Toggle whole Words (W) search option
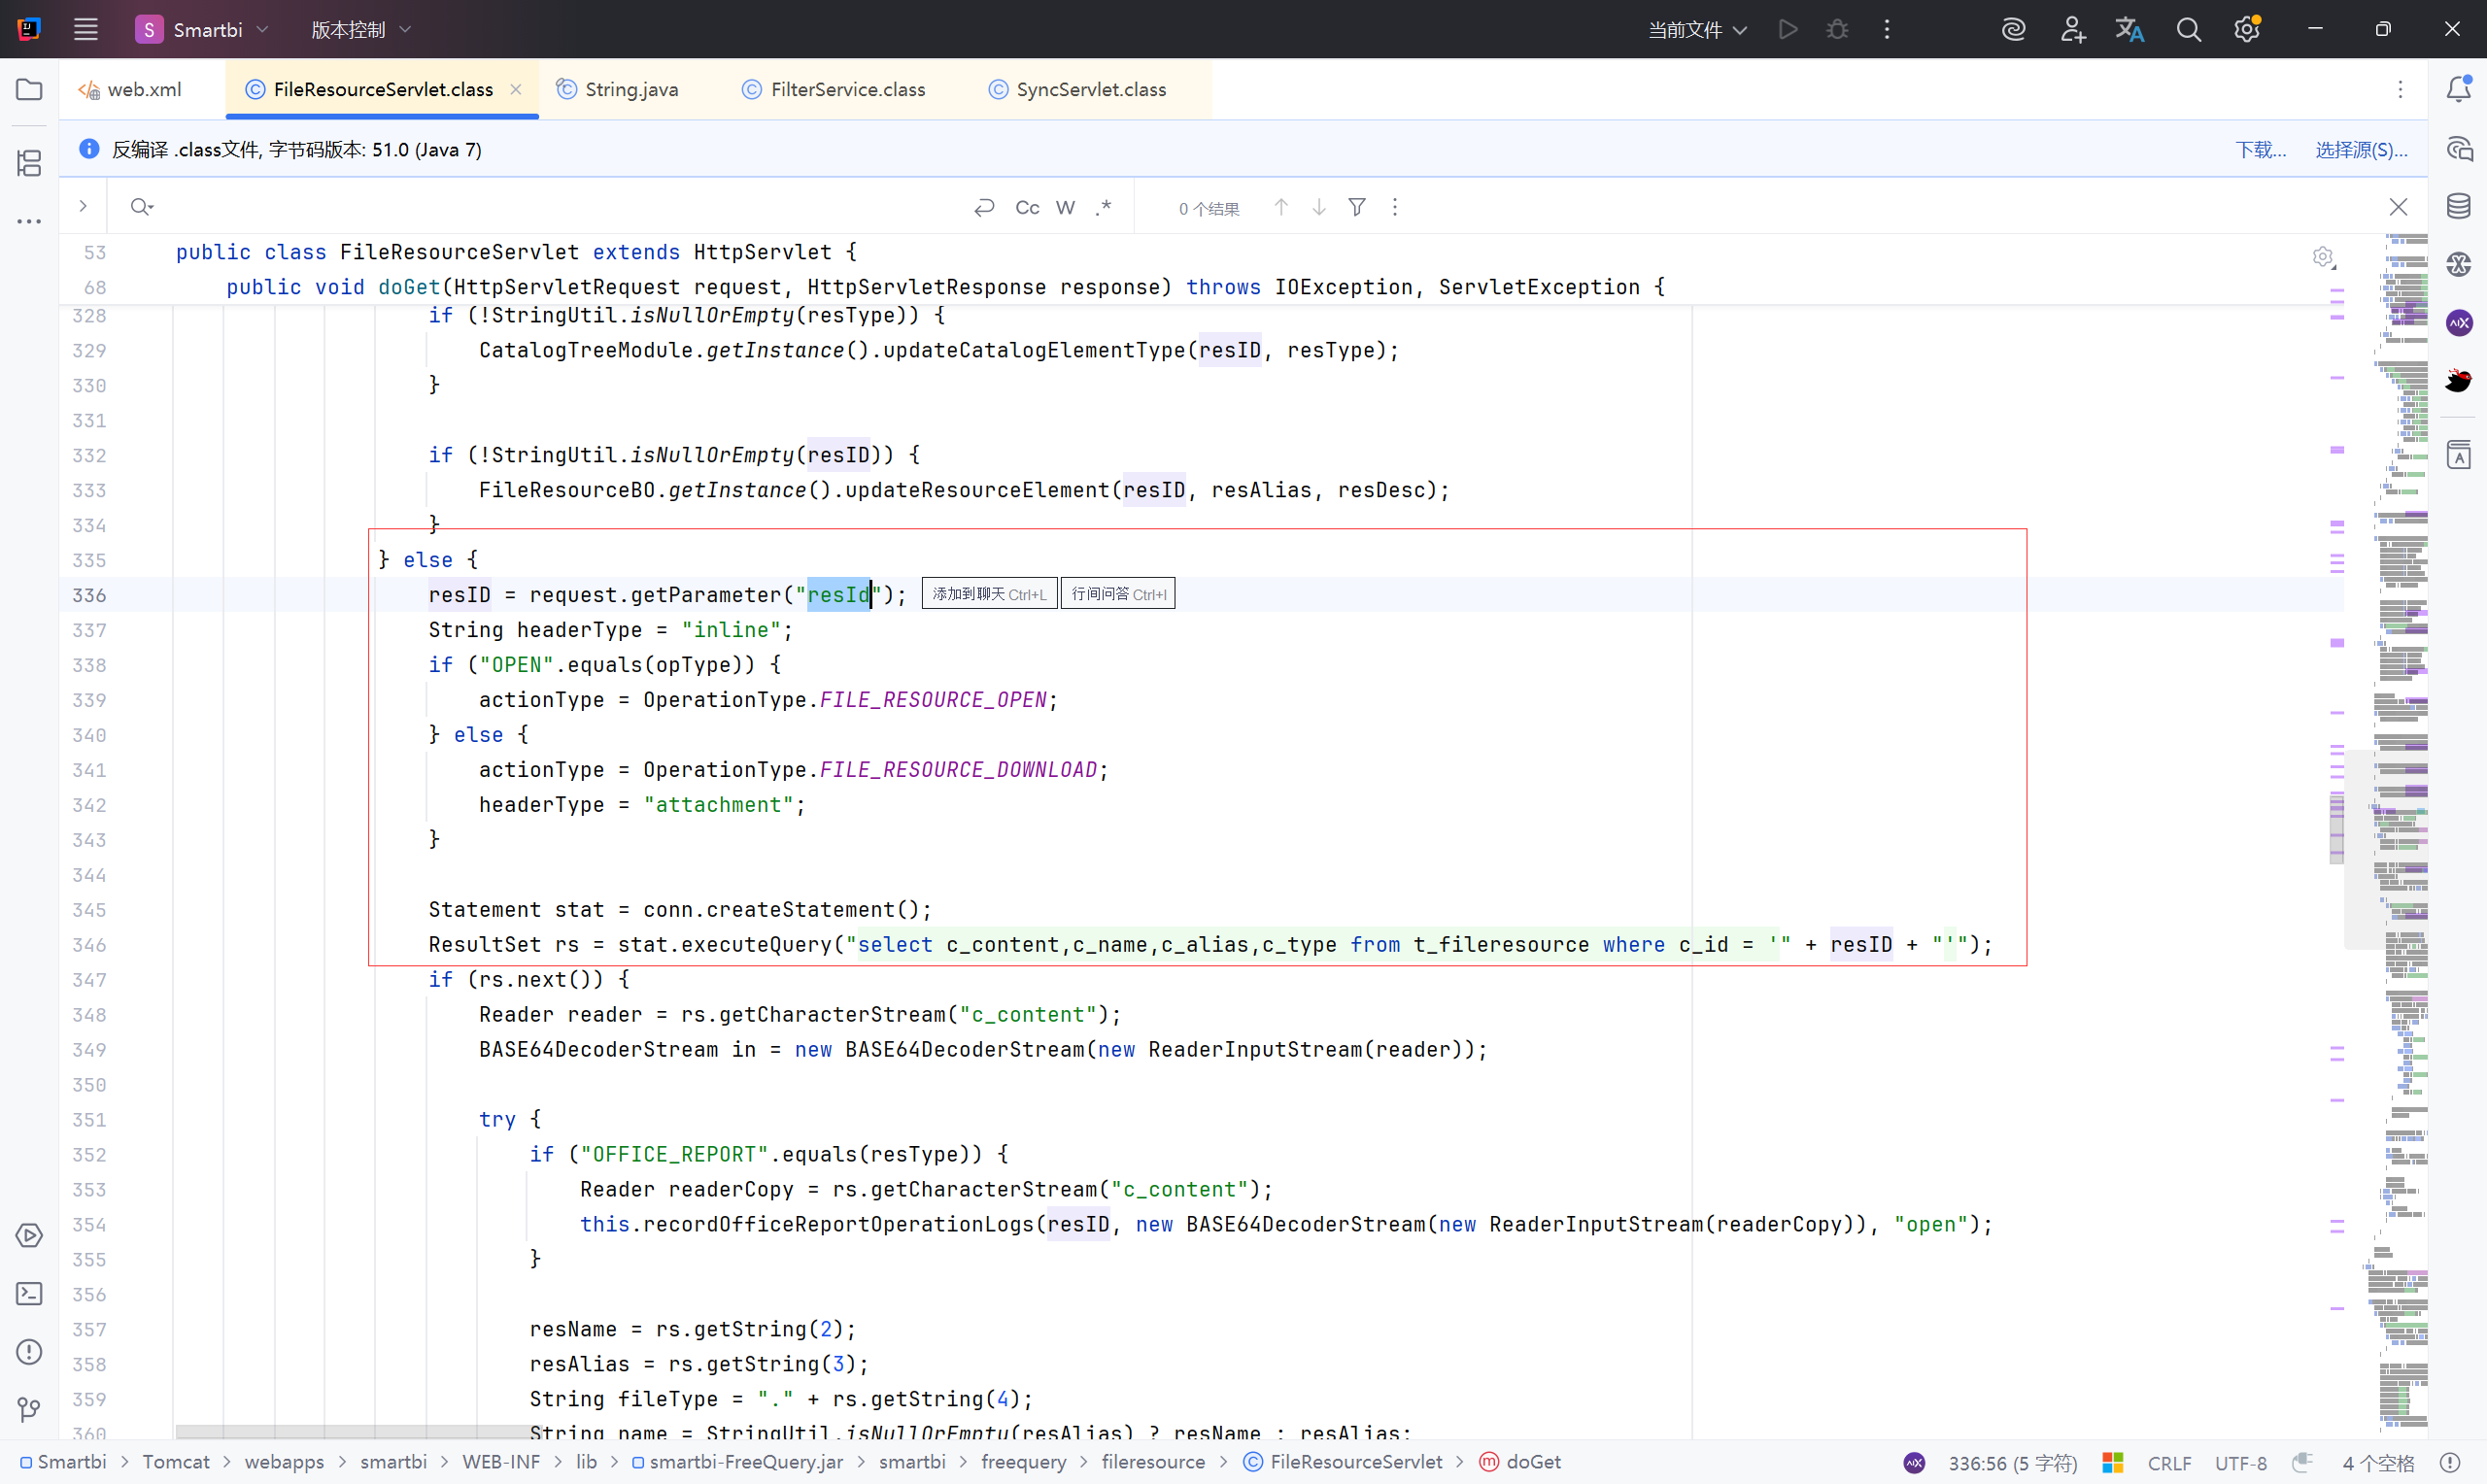Image resolution: width=2487 pixels, height=1484 pixels. [x=1065, y=207]
